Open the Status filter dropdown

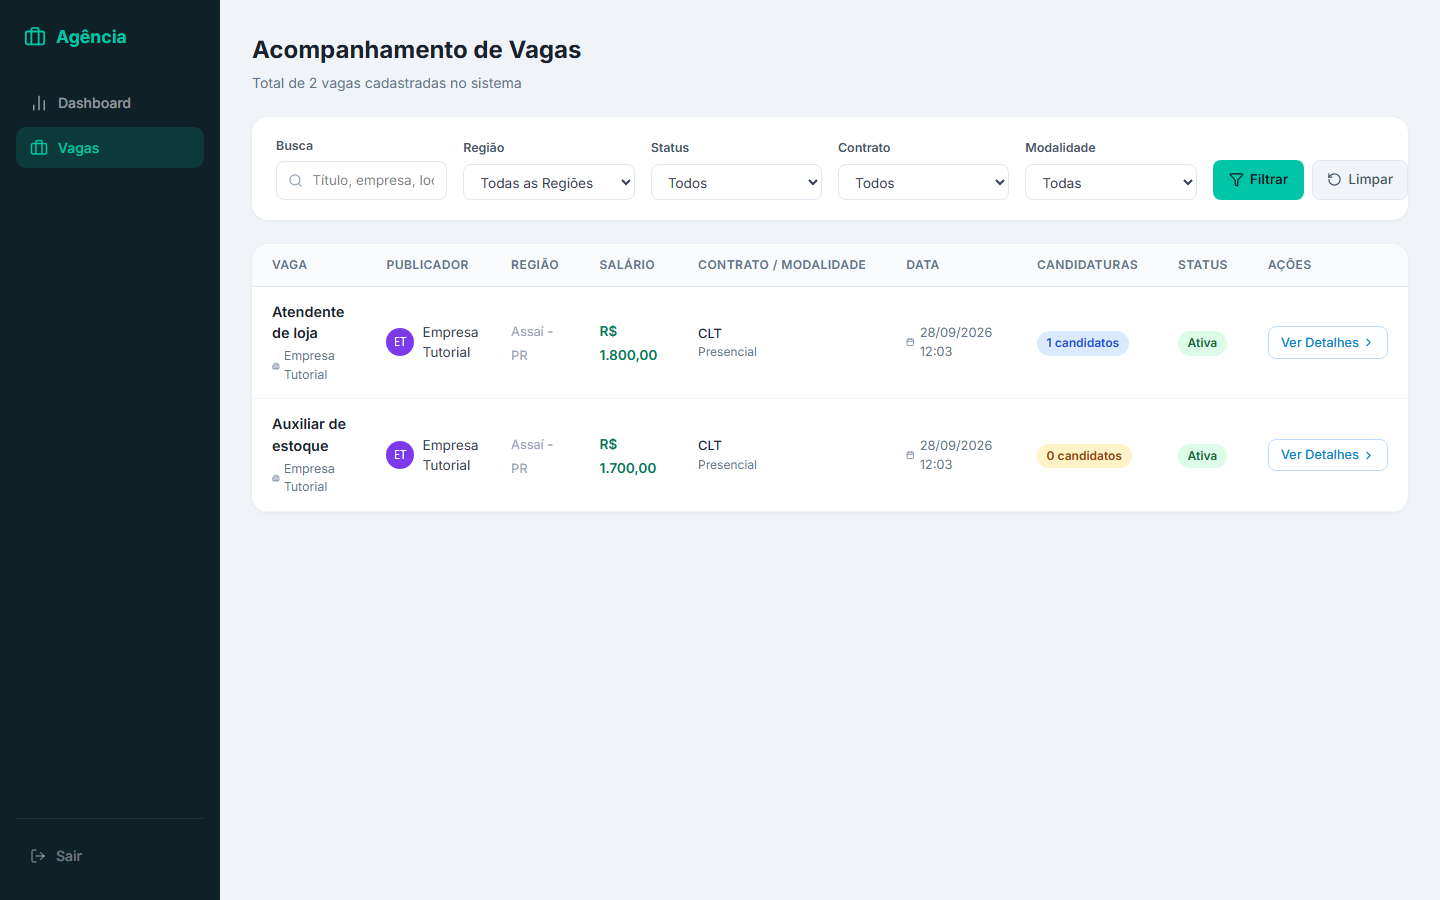click(736, 182)
